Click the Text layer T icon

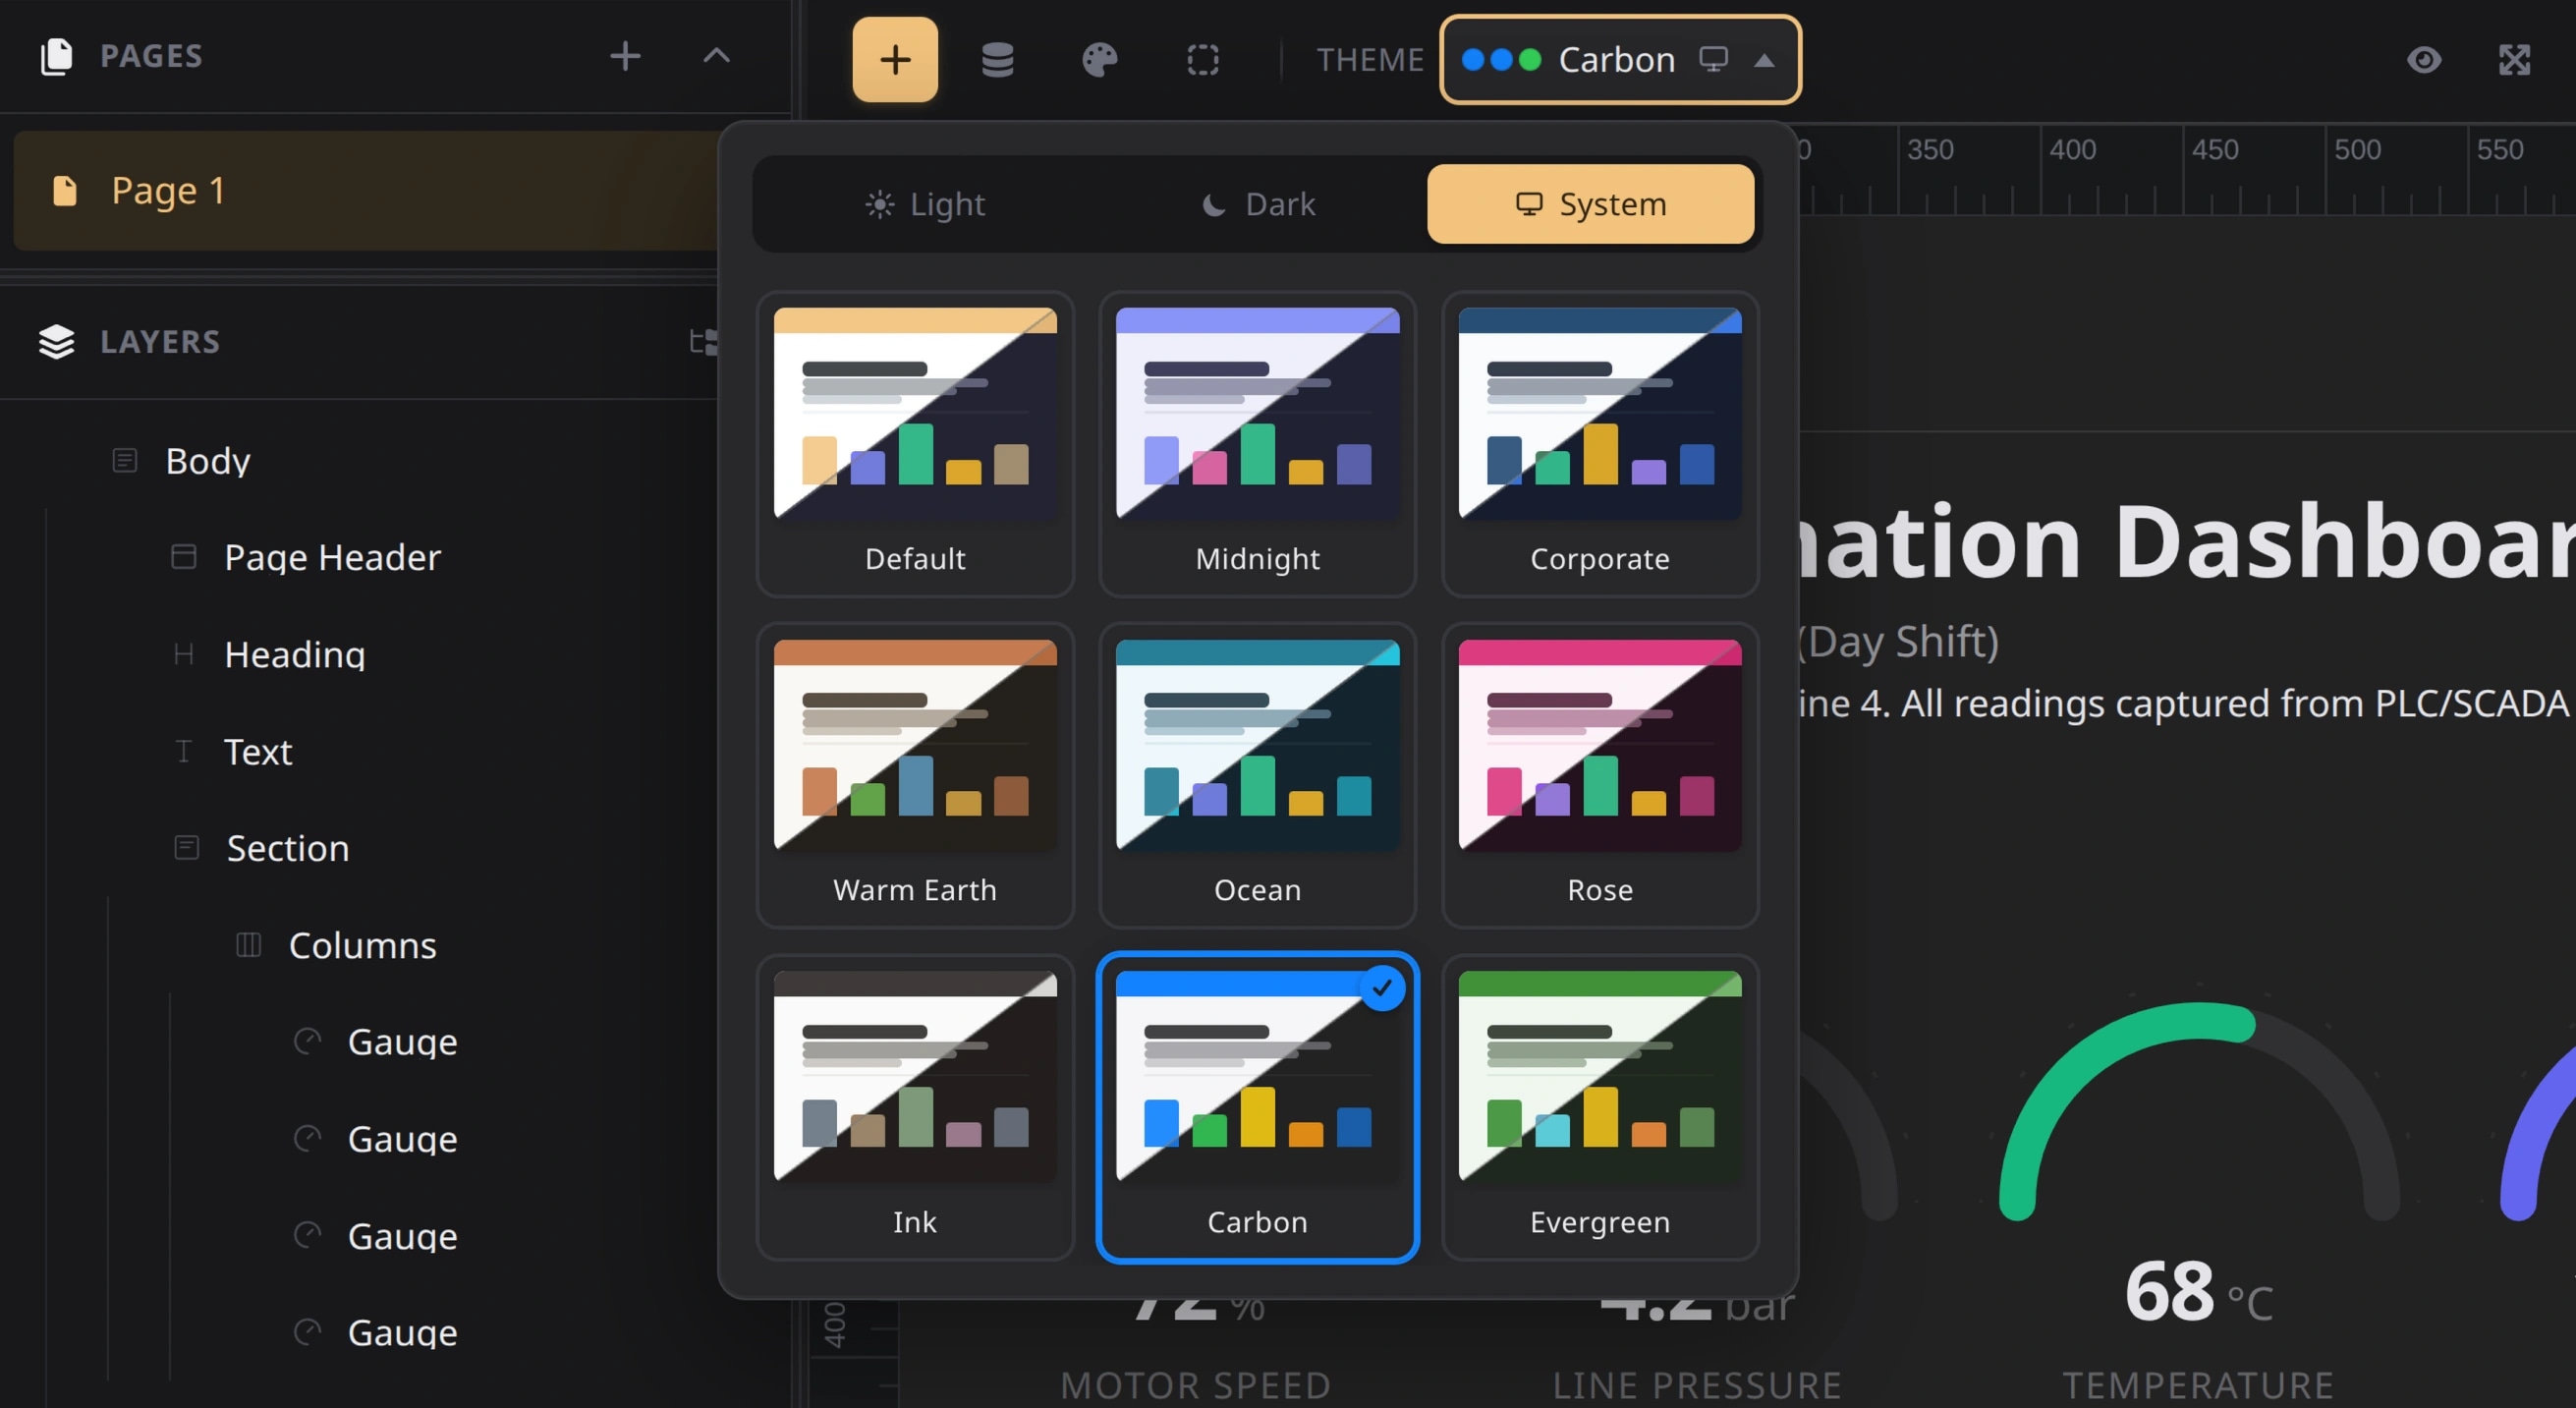point(183,751)
